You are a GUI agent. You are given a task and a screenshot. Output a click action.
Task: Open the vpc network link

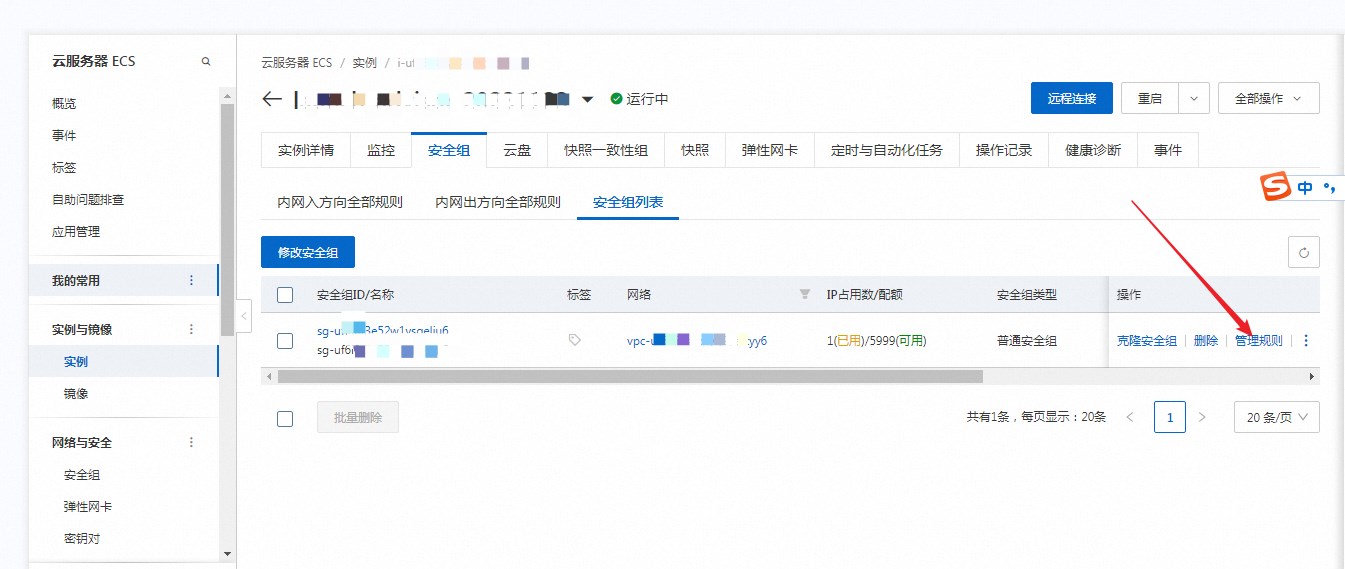tap(697, 341)
